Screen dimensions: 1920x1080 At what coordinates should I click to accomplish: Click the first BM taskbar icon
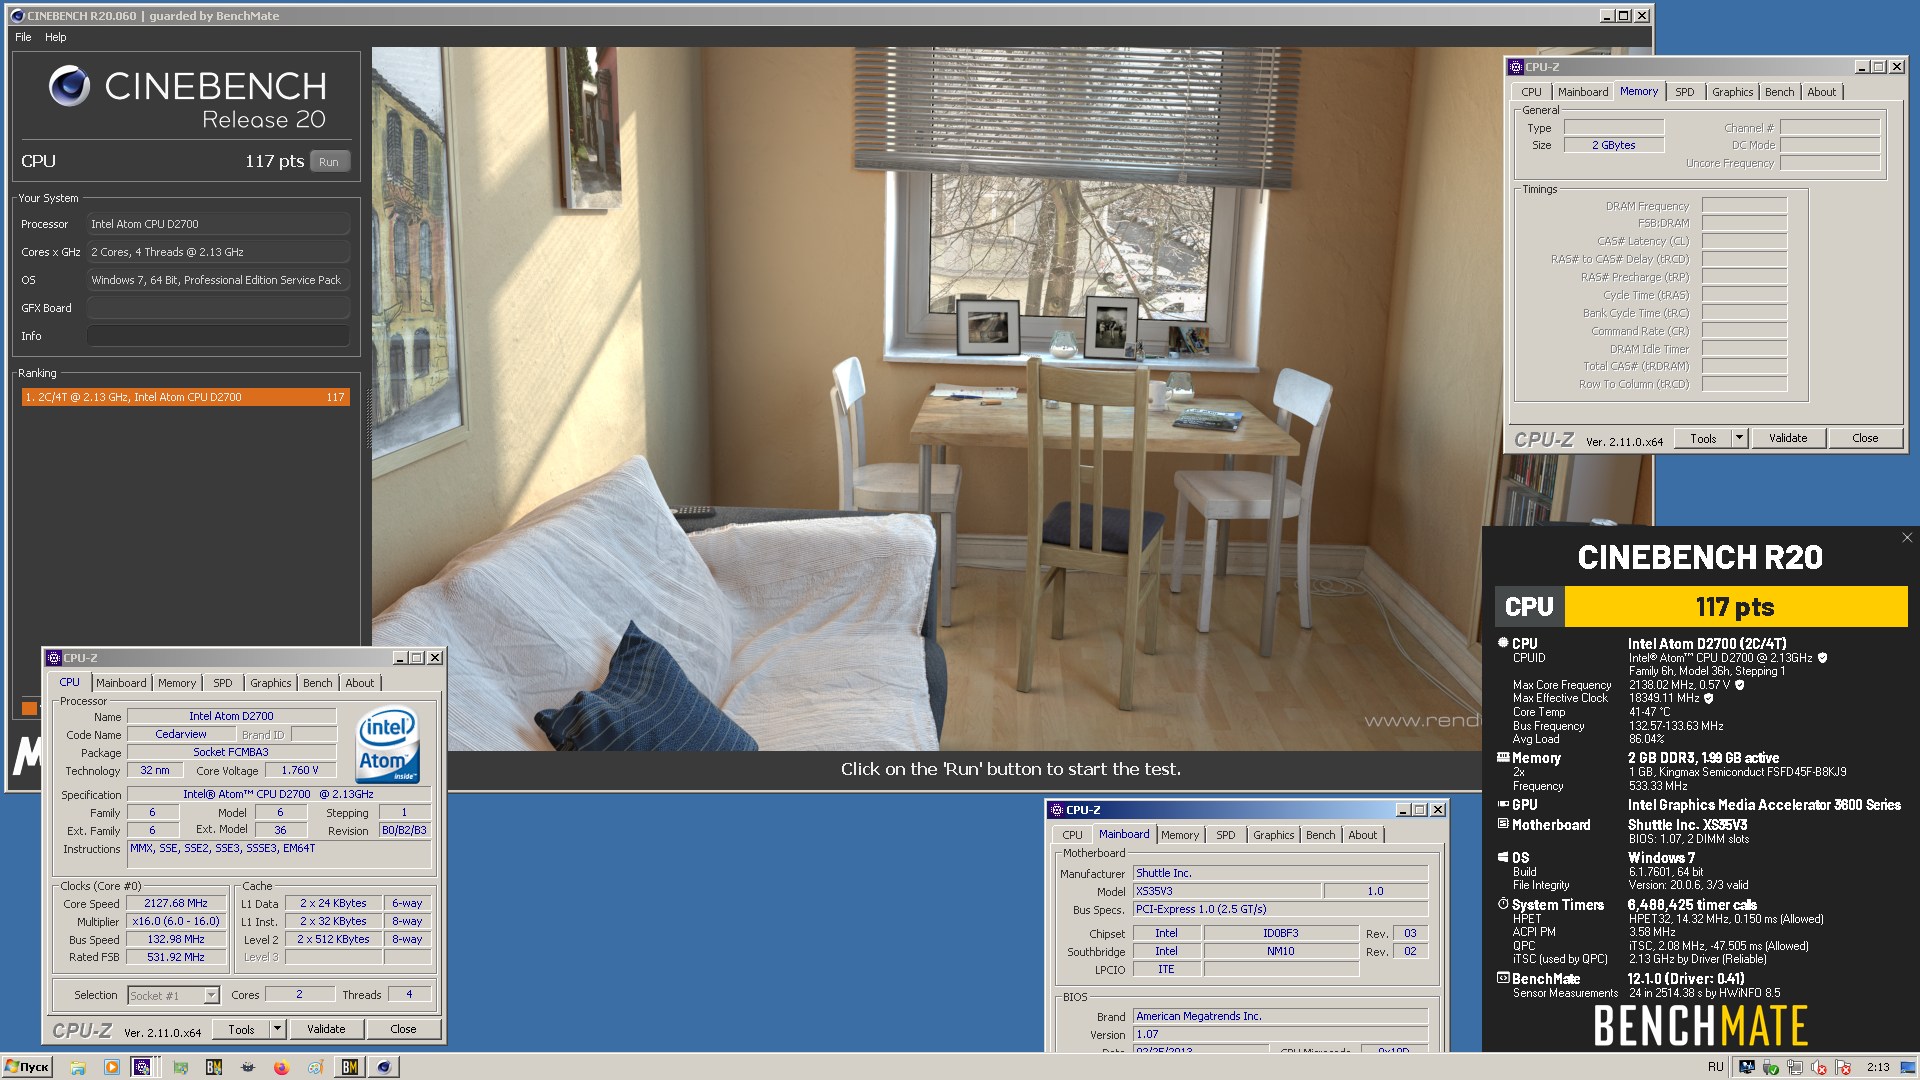214,1067
